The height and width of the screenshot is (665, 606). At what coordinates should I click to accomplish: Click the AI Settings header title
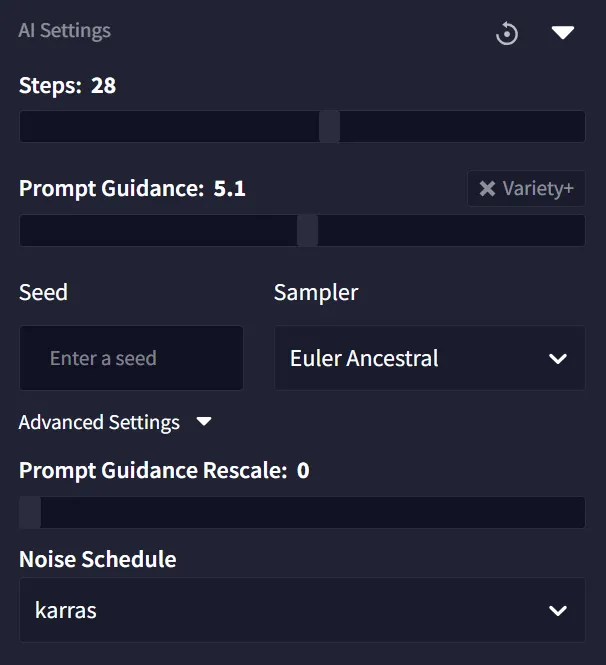(x=64, y=31)
